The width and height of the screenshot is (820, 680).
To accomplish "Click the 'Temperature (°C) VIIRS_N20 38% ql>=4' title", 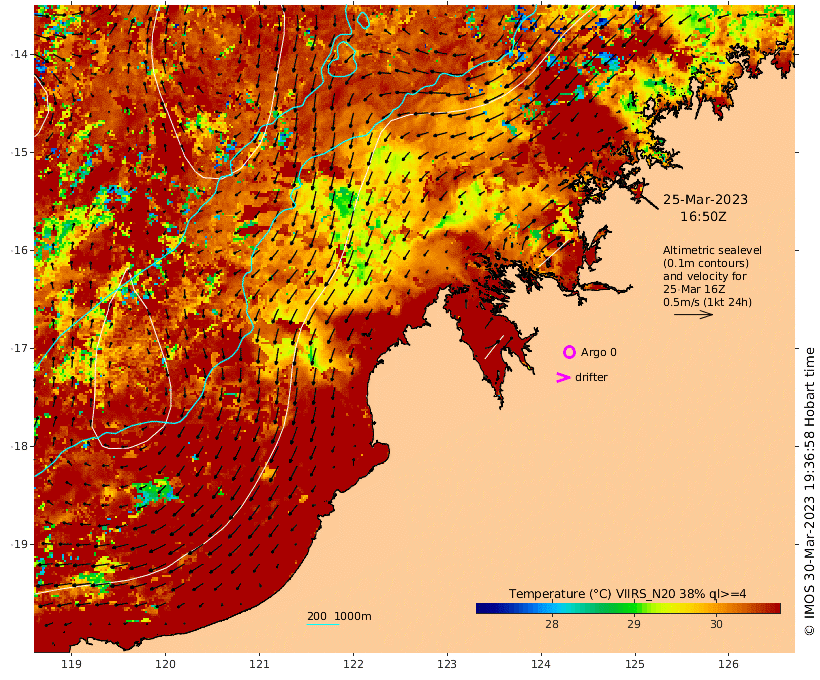I will point(627,594).
